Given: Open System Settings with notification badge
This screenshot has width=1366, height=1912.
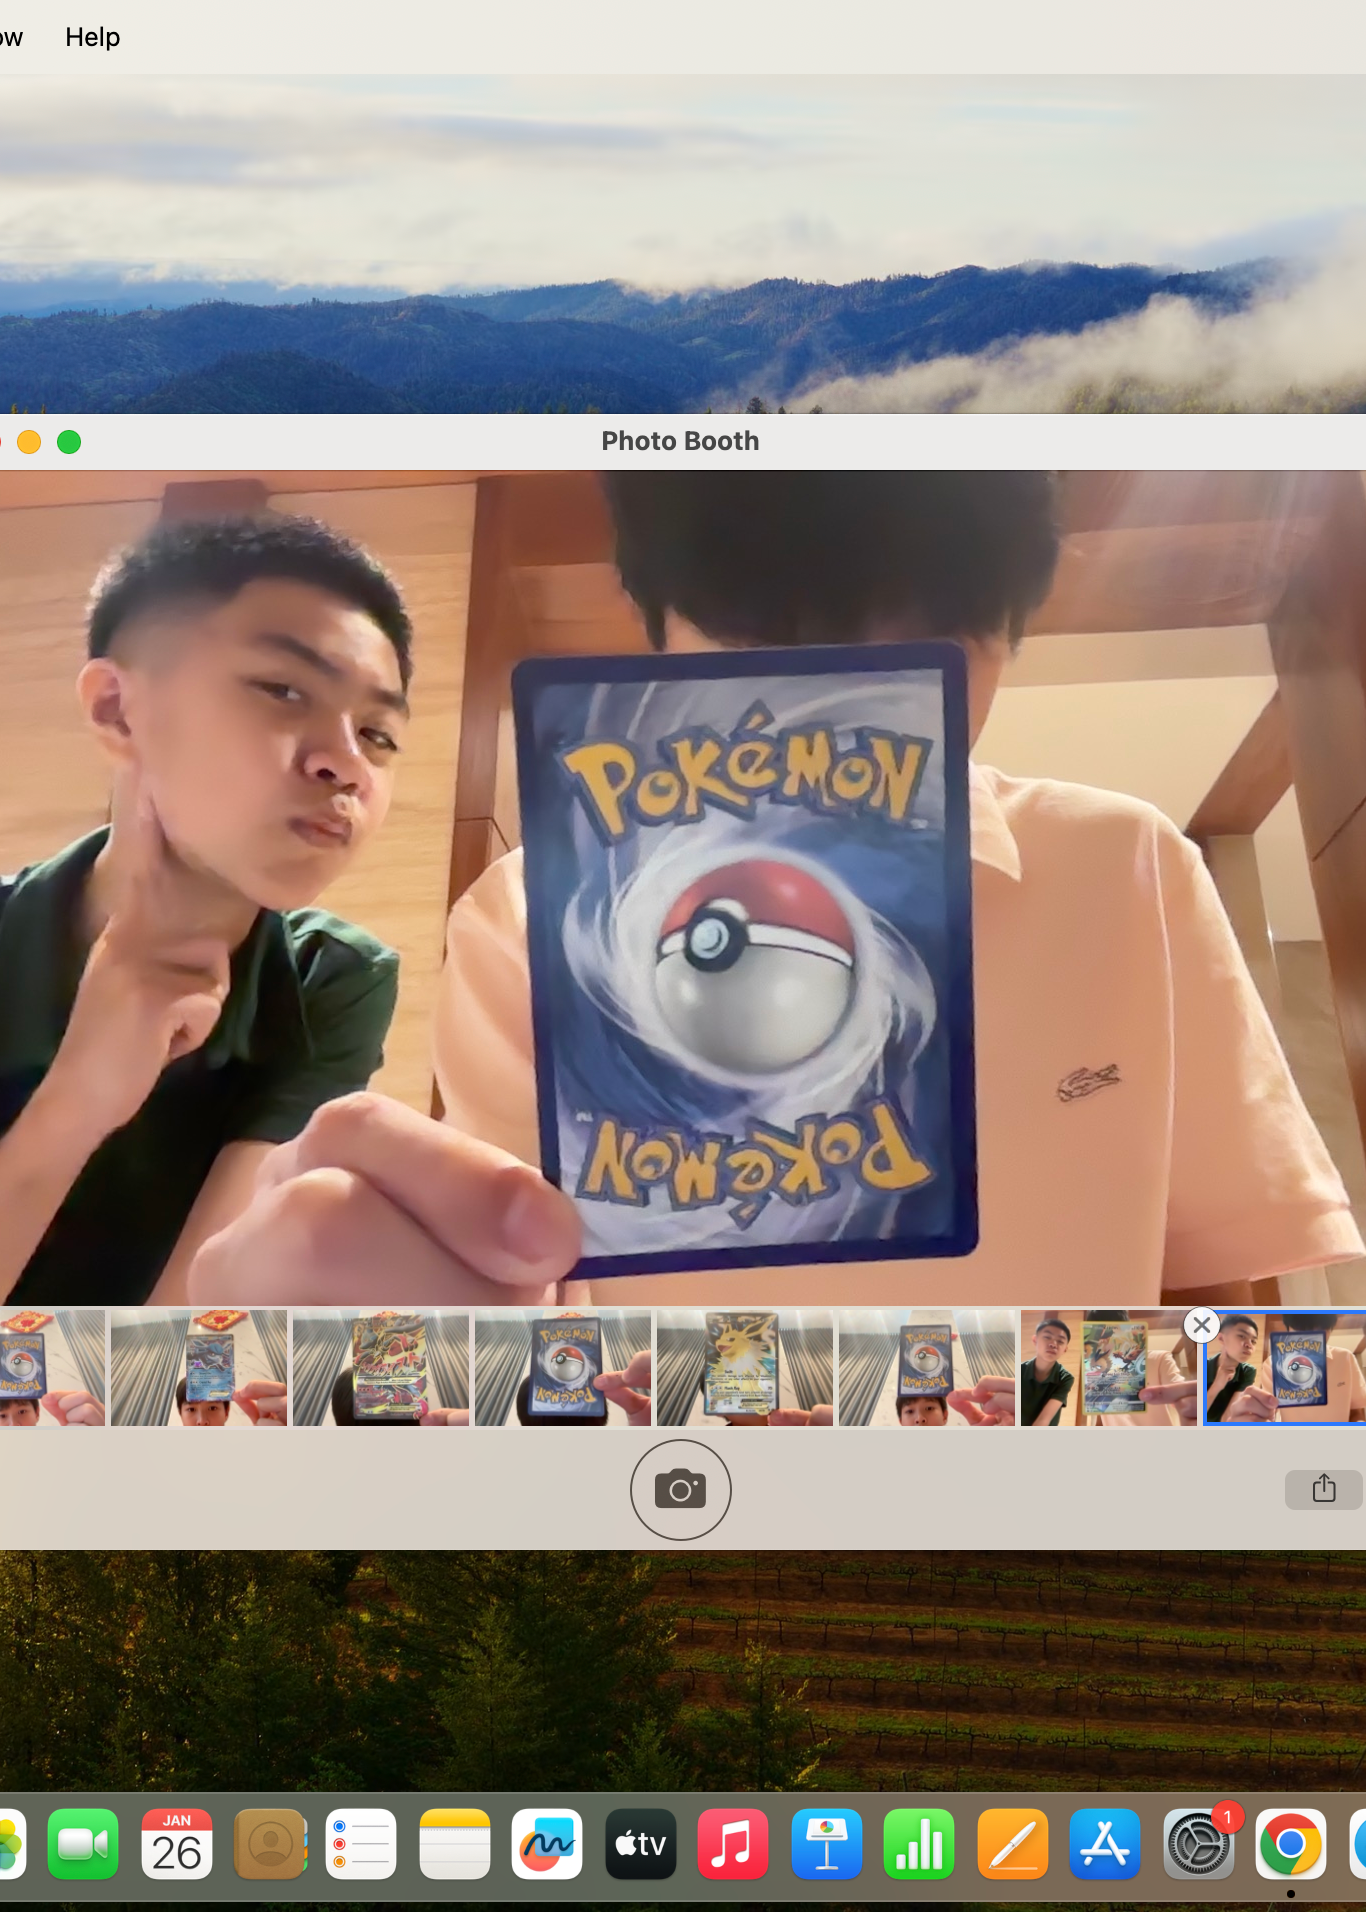Looking at the screenshot, I should coord(1198,1844).
